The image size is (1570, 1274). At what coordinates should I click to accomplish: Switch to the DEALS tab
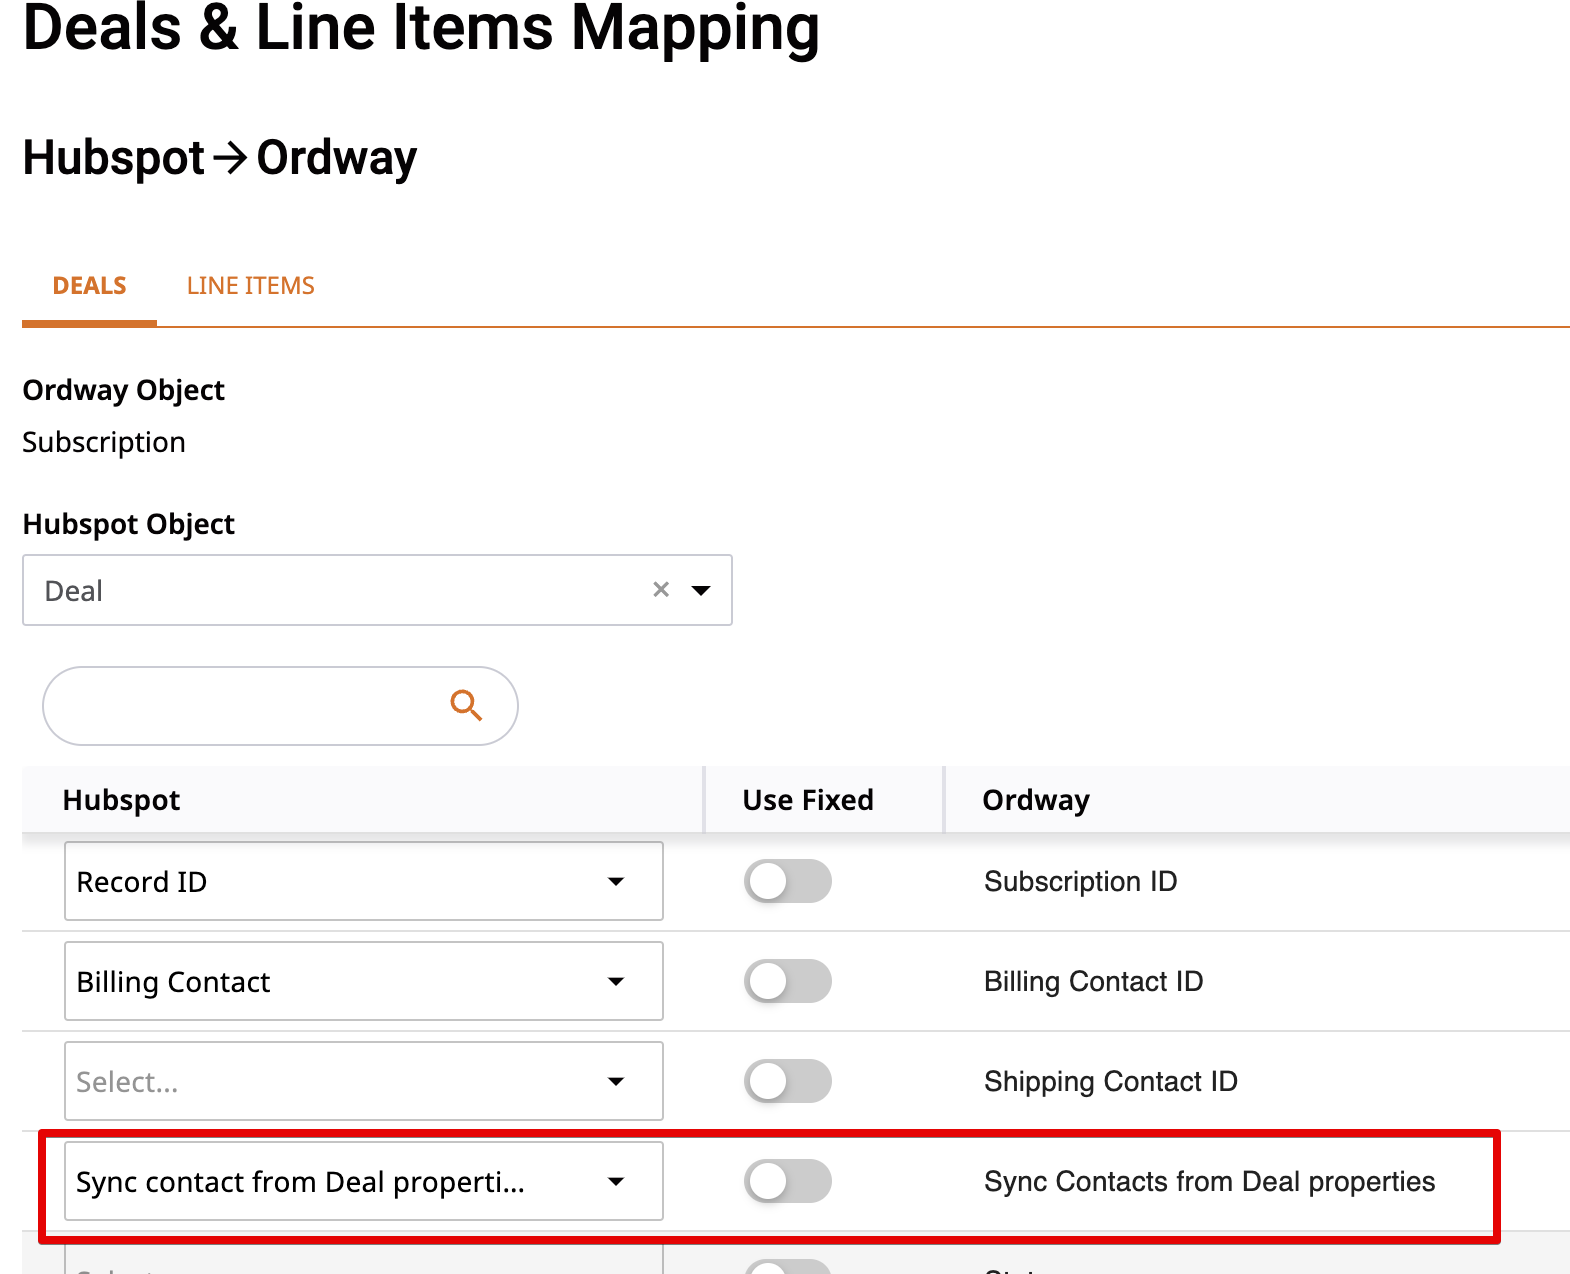click(89, 286)
